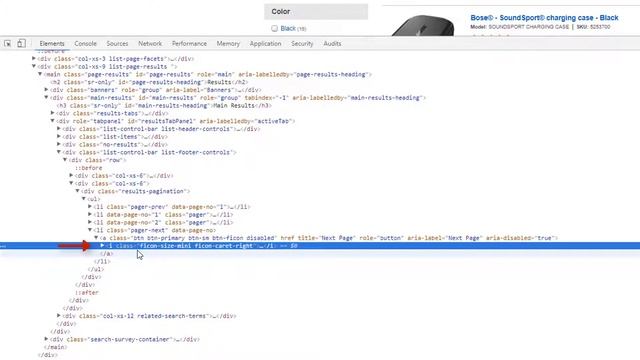
Task: Click the Color facet heading
Action: point(281,11)
